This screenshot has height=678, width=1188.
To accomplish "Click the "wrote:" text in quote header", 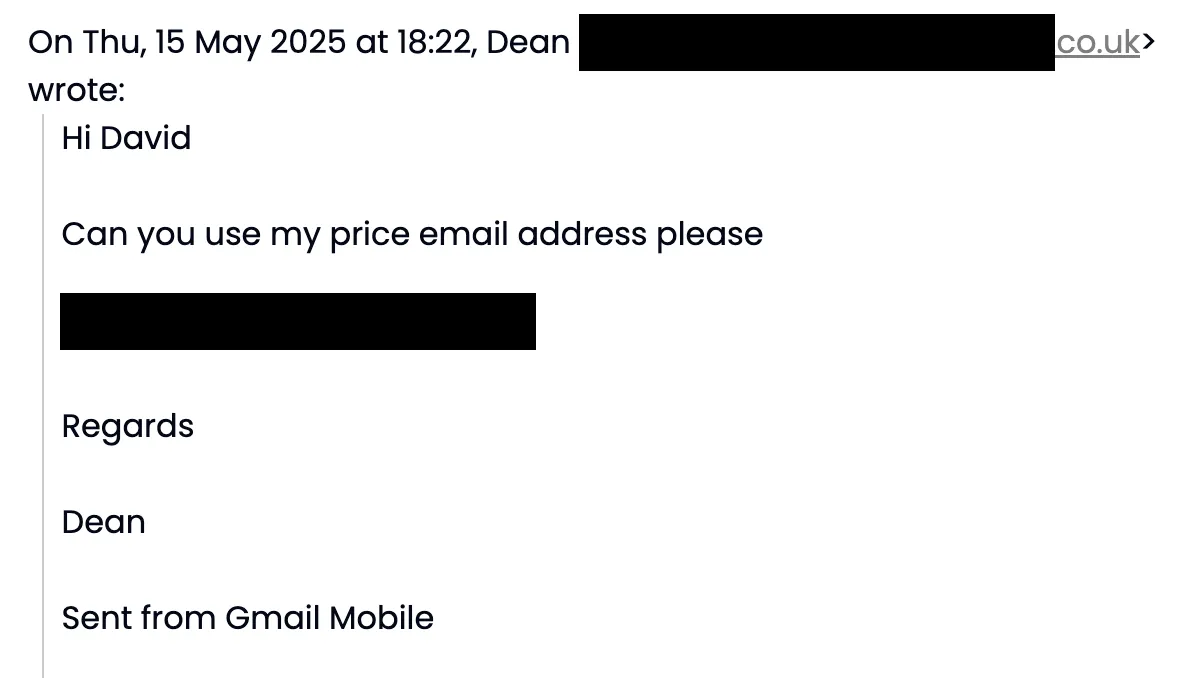I will point(77,90).
